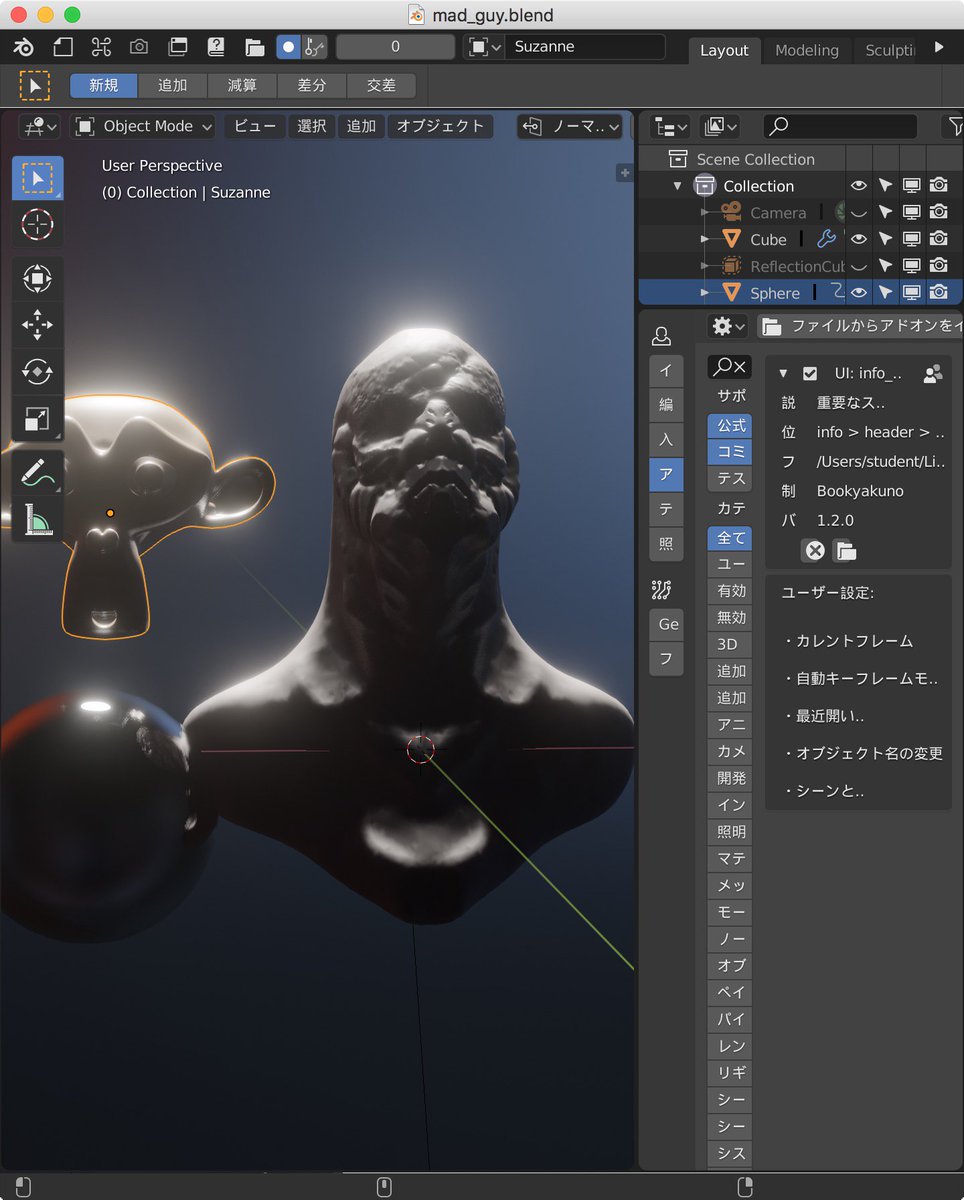Open the 3D viewport editor type dropdown
The image size is (964, 1200).
click(x=38, y=126)
